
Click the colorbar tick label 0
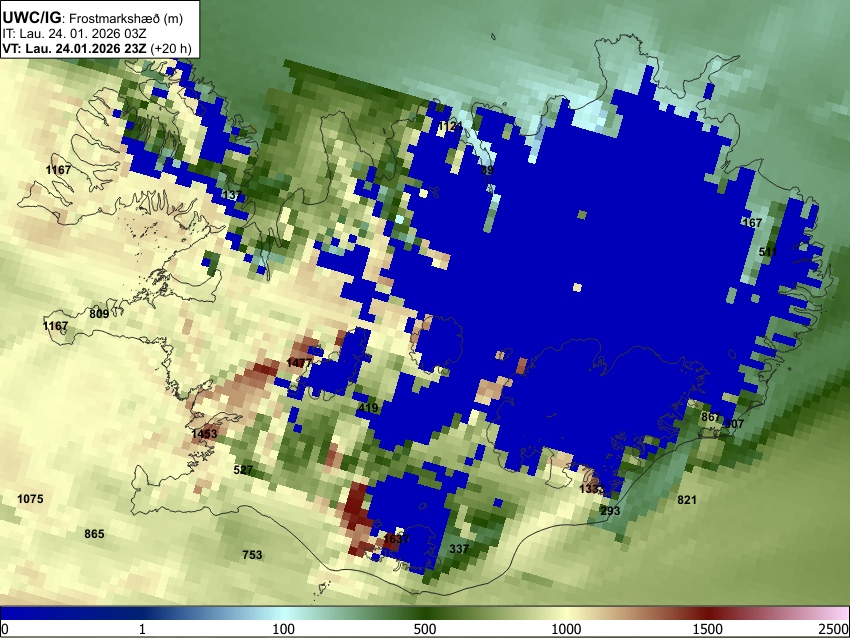[5, 629]
